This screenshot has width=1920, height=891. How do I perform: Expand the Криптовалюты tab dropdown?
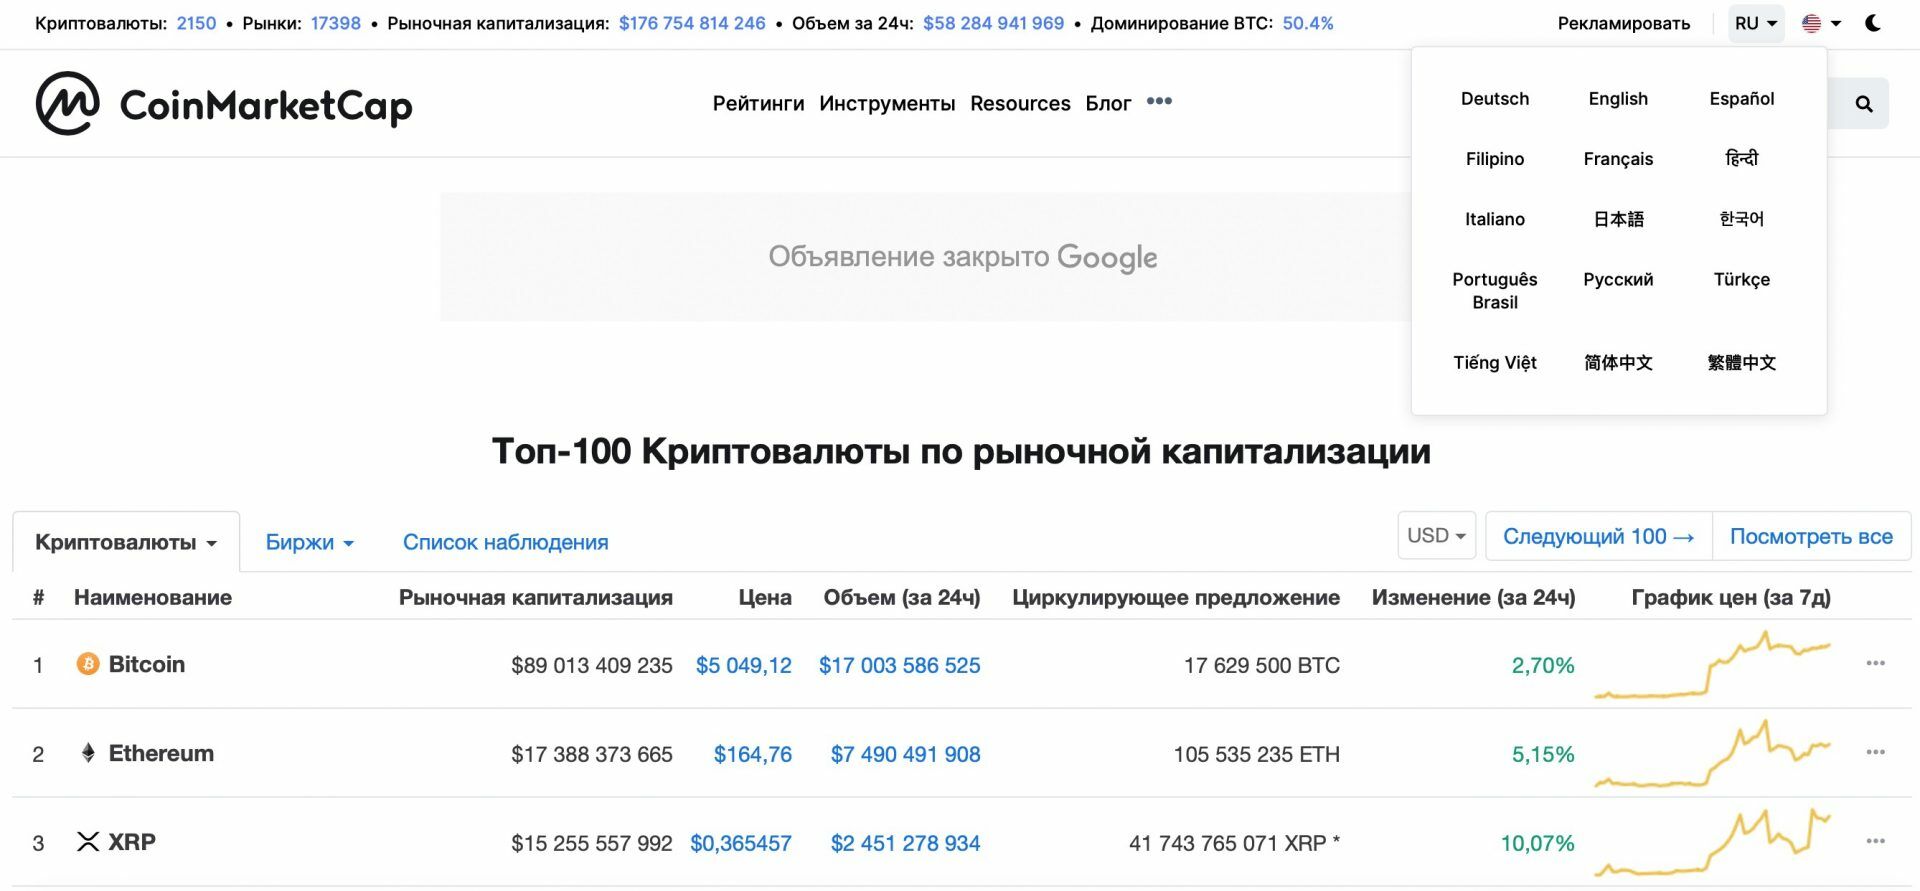pyautogui.click(x=126, y=542)
